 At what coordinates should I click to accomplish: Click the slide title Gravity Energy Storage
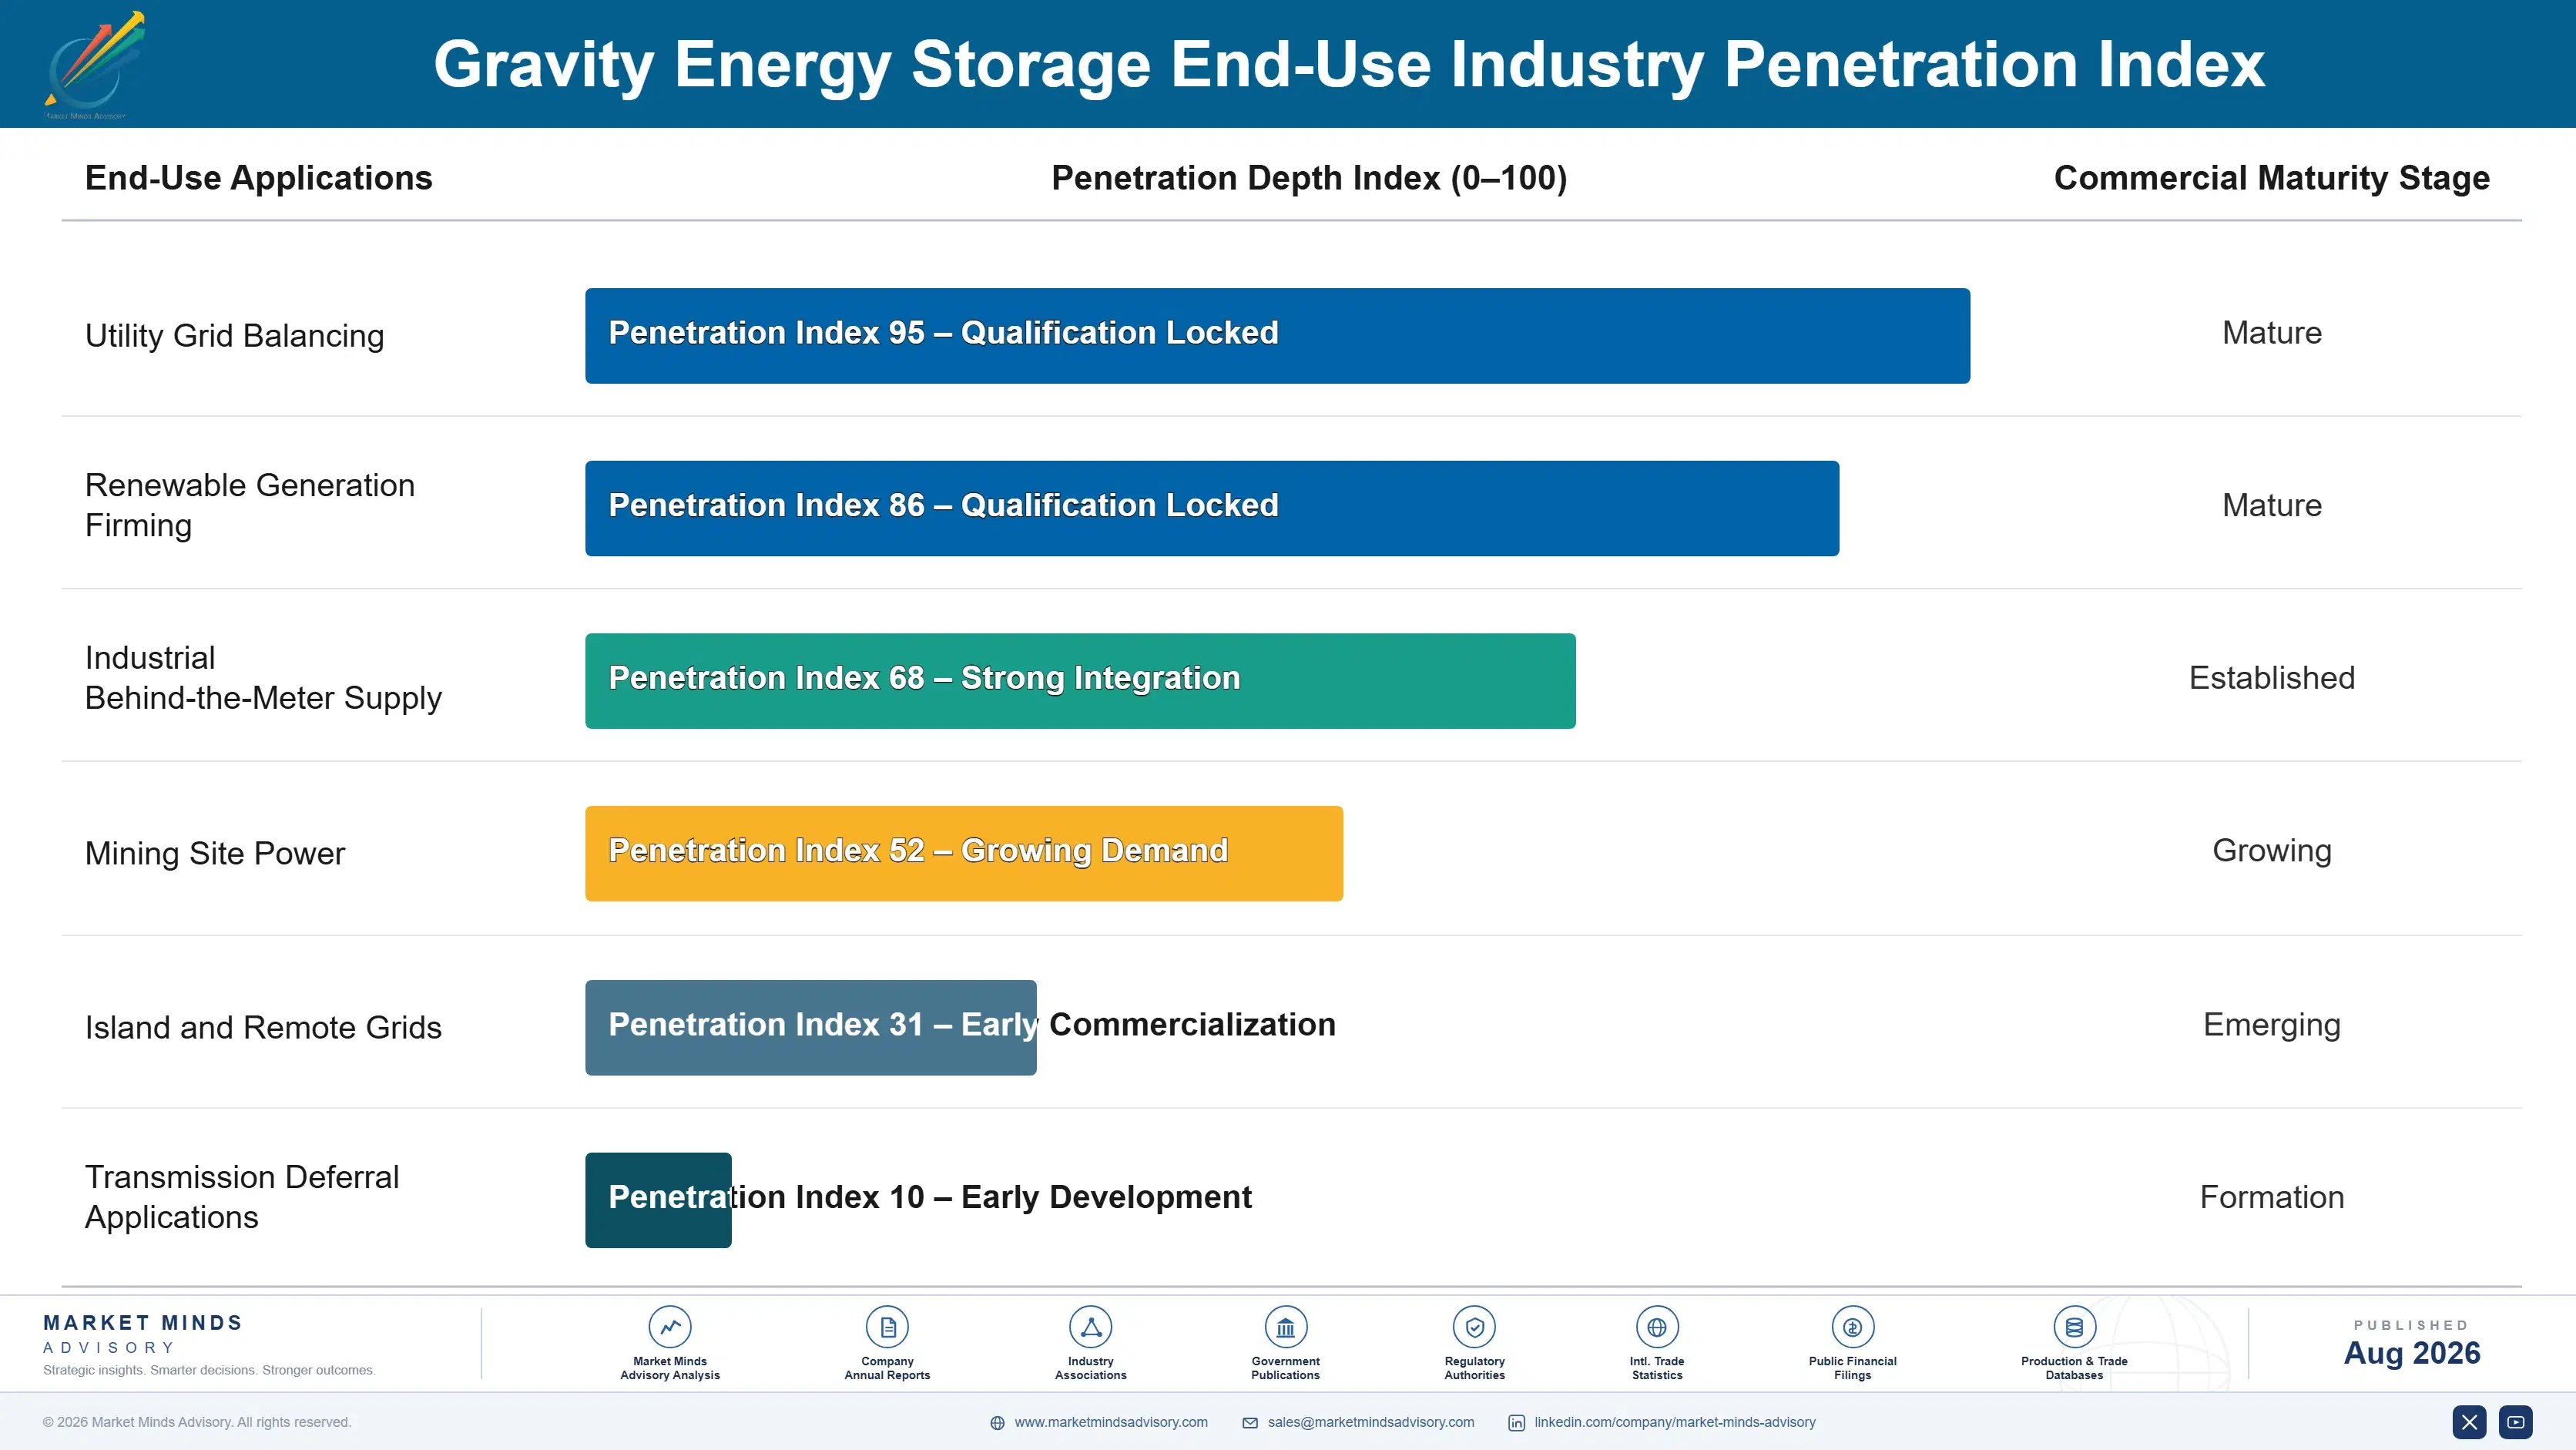tap(1349, 64)
